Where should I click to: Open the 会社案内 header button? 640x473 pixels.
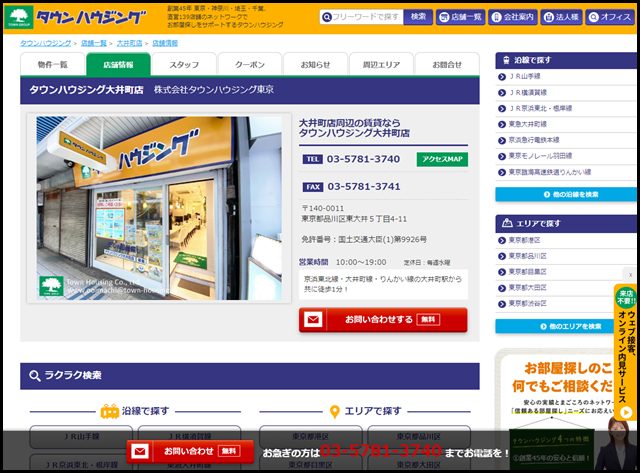click(513, 17)
